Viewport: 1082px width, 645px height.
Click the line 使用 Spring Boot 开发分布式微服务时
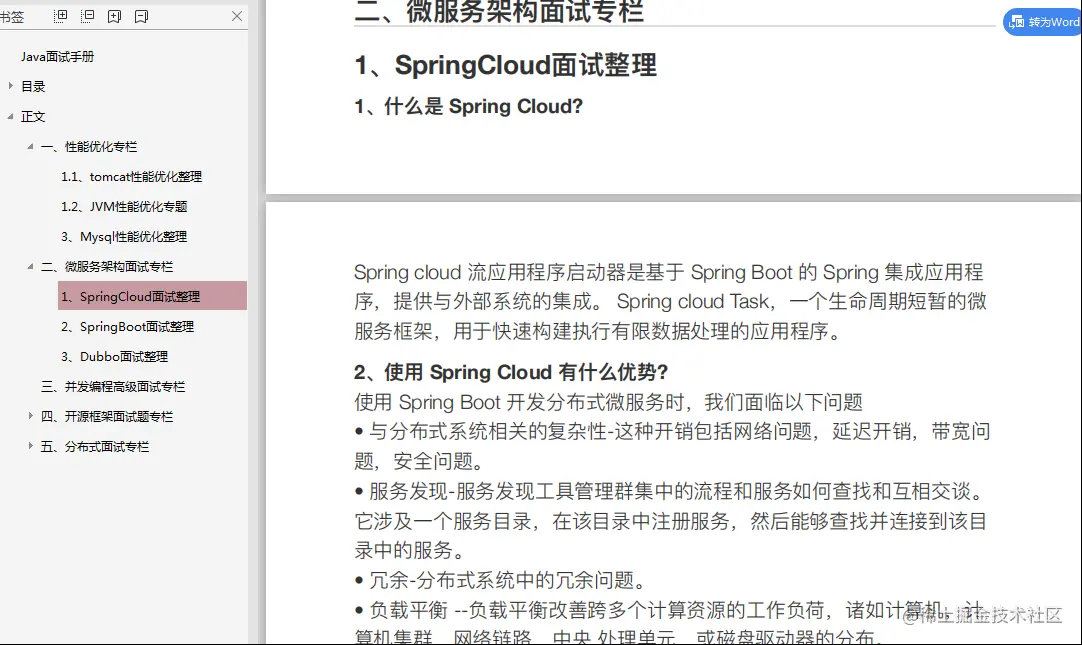point(609,402)
